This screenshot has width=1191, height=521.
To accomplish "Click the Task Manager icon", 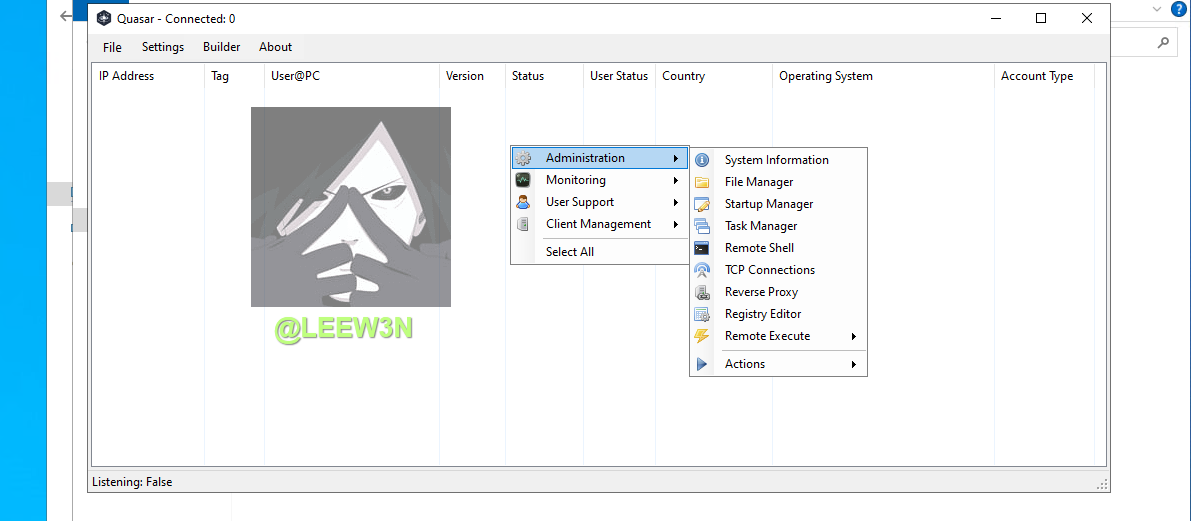I will pyautogui.click(x=702, y=226).
